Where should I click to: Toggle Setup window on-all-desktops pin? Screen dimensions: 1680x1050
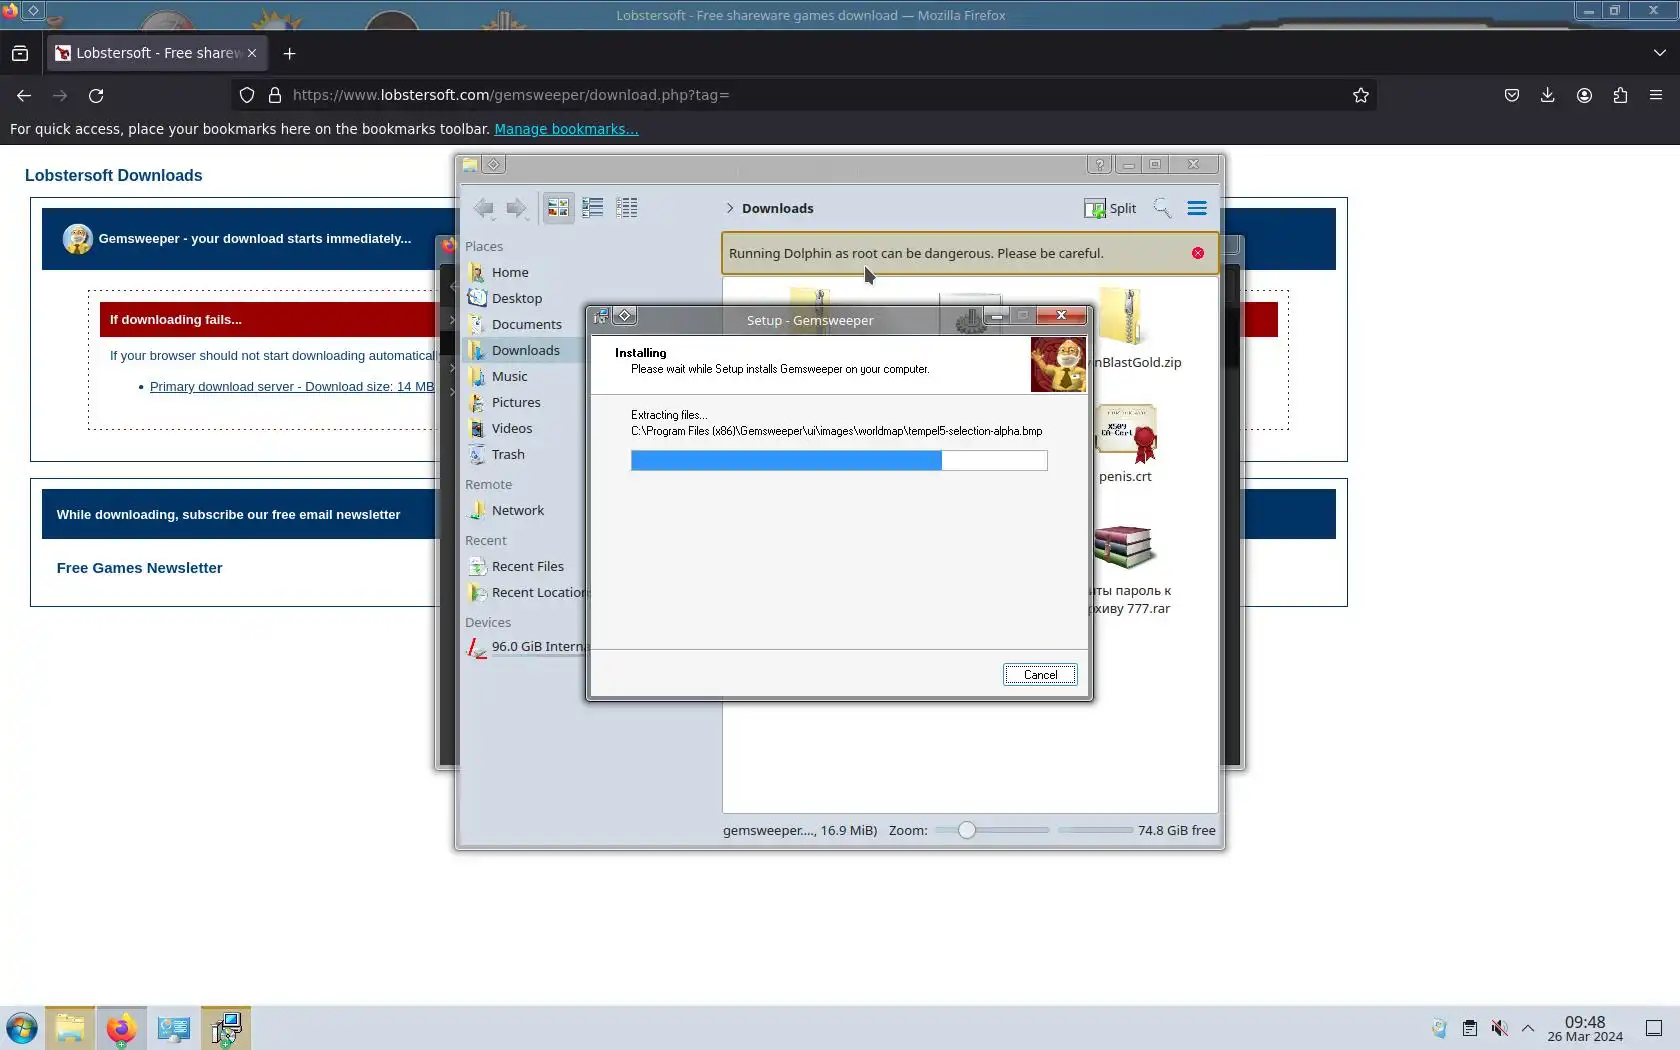click(x=625, y=316)
